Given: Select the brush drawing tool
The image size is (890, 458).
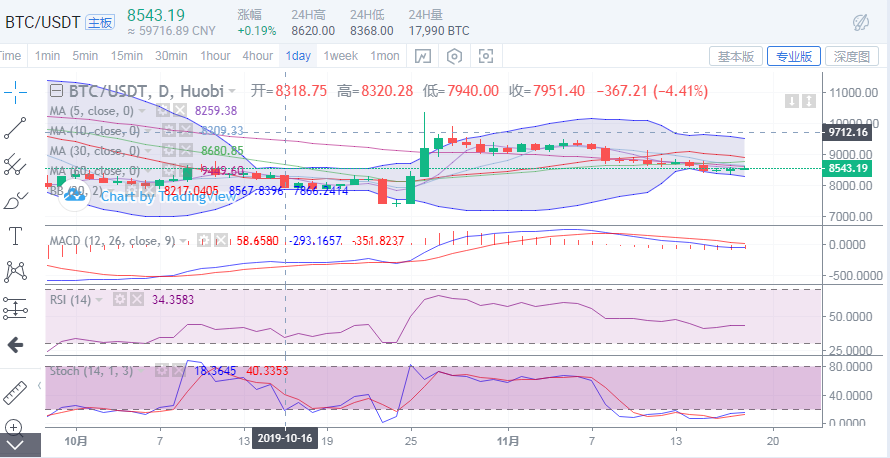Looking at the screenshot, I should tap(15, 200).
